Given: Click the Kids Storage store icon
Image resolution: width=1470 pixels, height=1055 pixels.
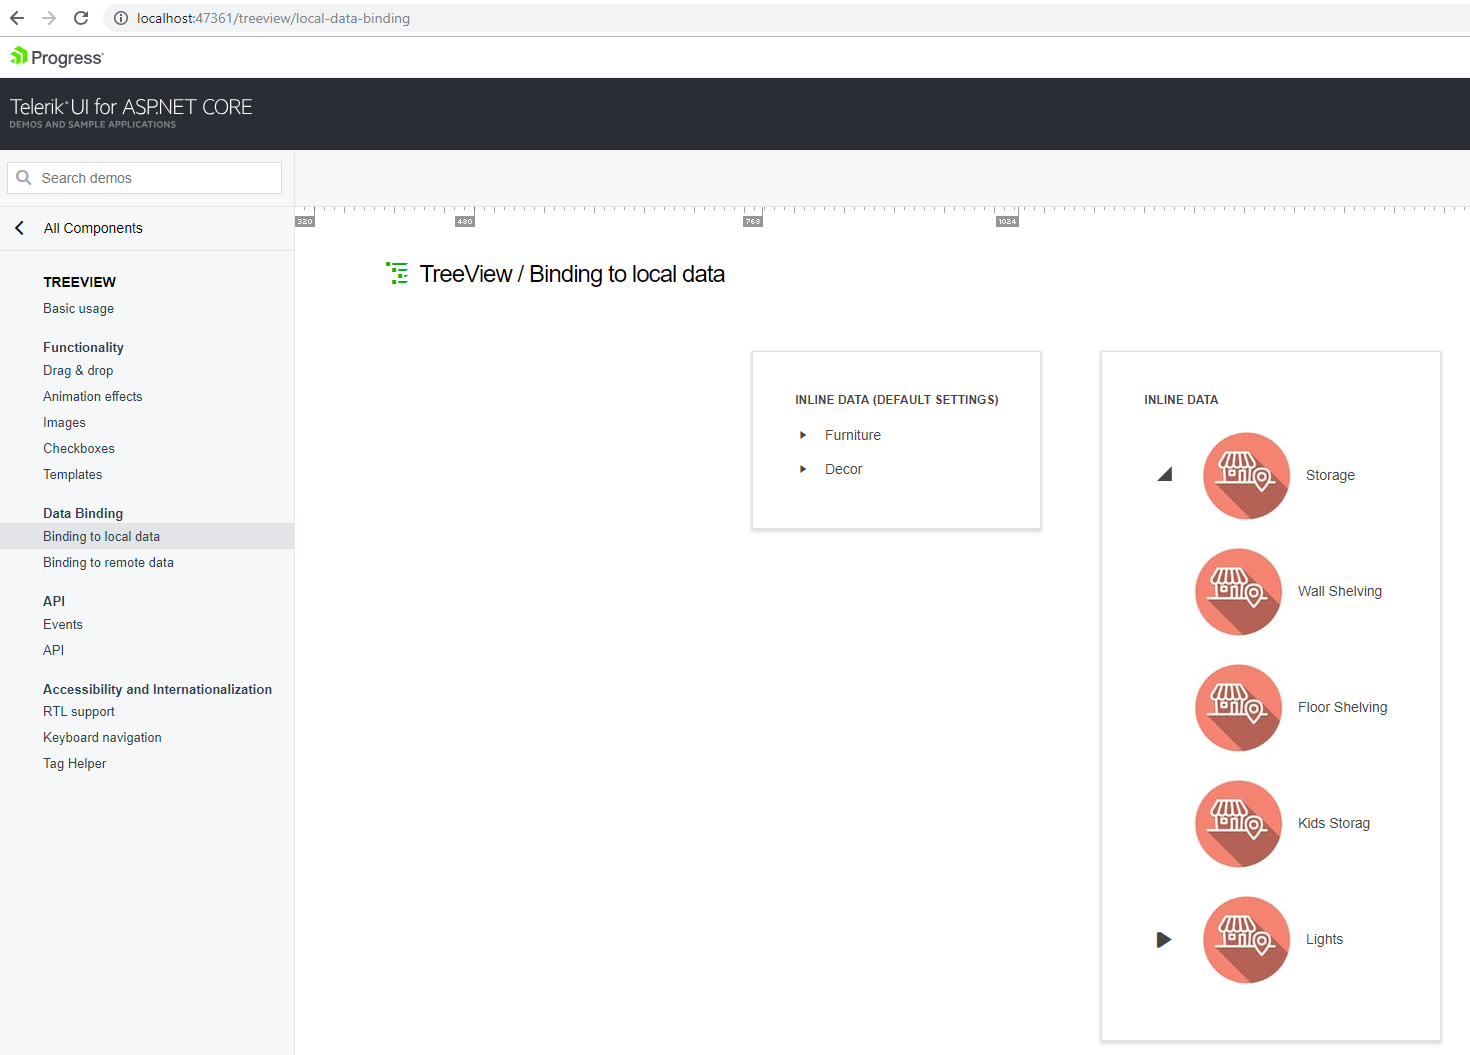Looking at the screenshot, I should tap(1238, 824).
